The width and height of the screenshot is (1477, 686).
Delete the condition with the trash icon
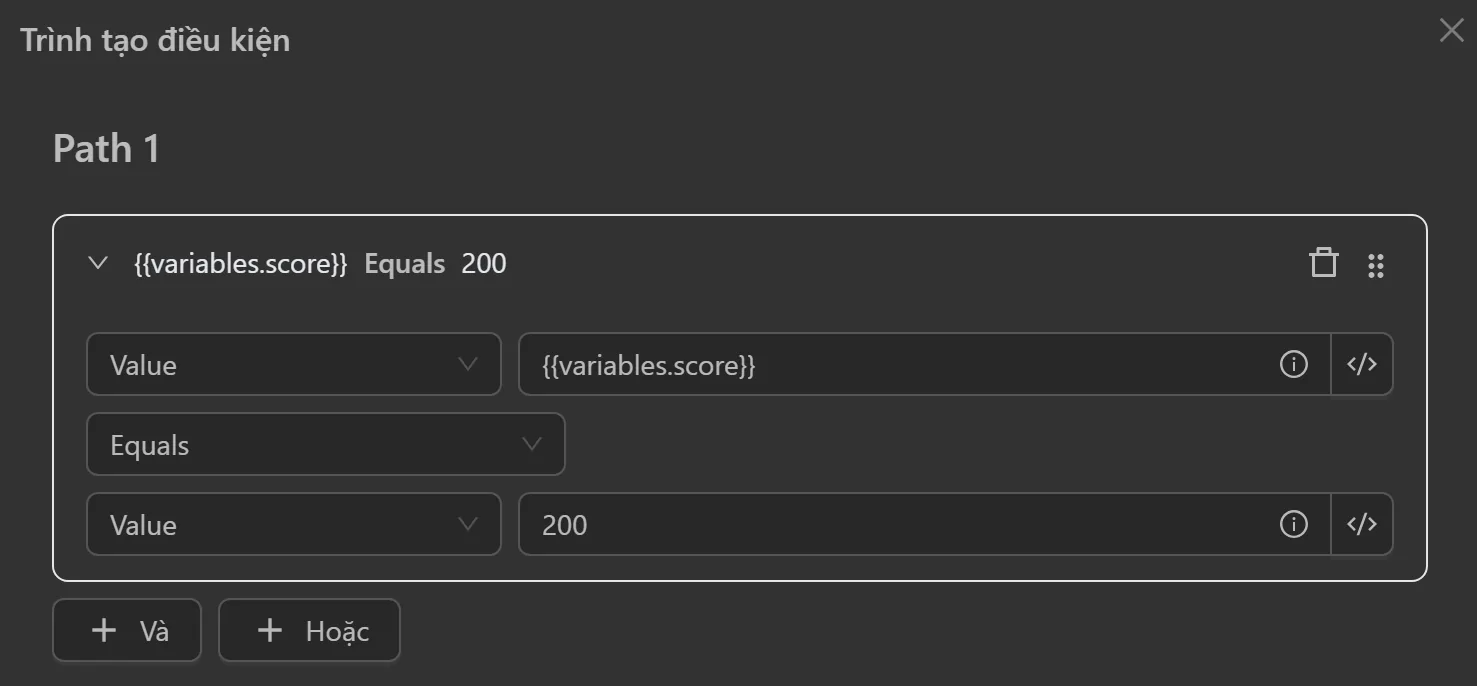[x=1323, y=264]
